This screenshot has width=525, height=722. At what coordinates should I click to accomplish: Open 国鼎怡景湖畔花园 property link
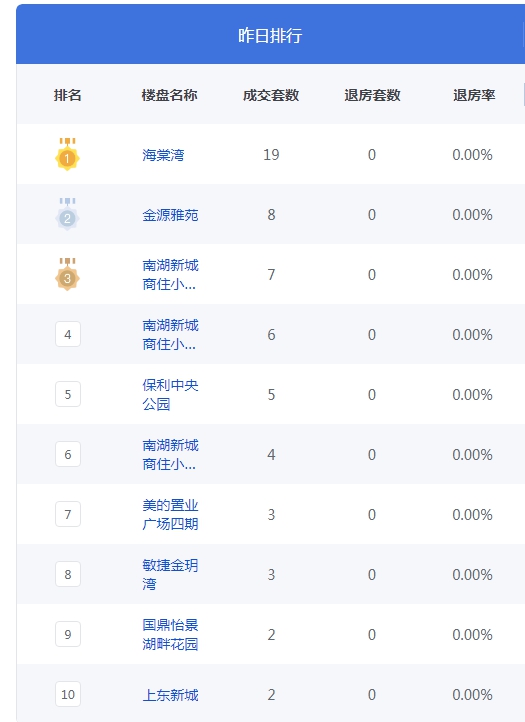[x=170, y=634]
